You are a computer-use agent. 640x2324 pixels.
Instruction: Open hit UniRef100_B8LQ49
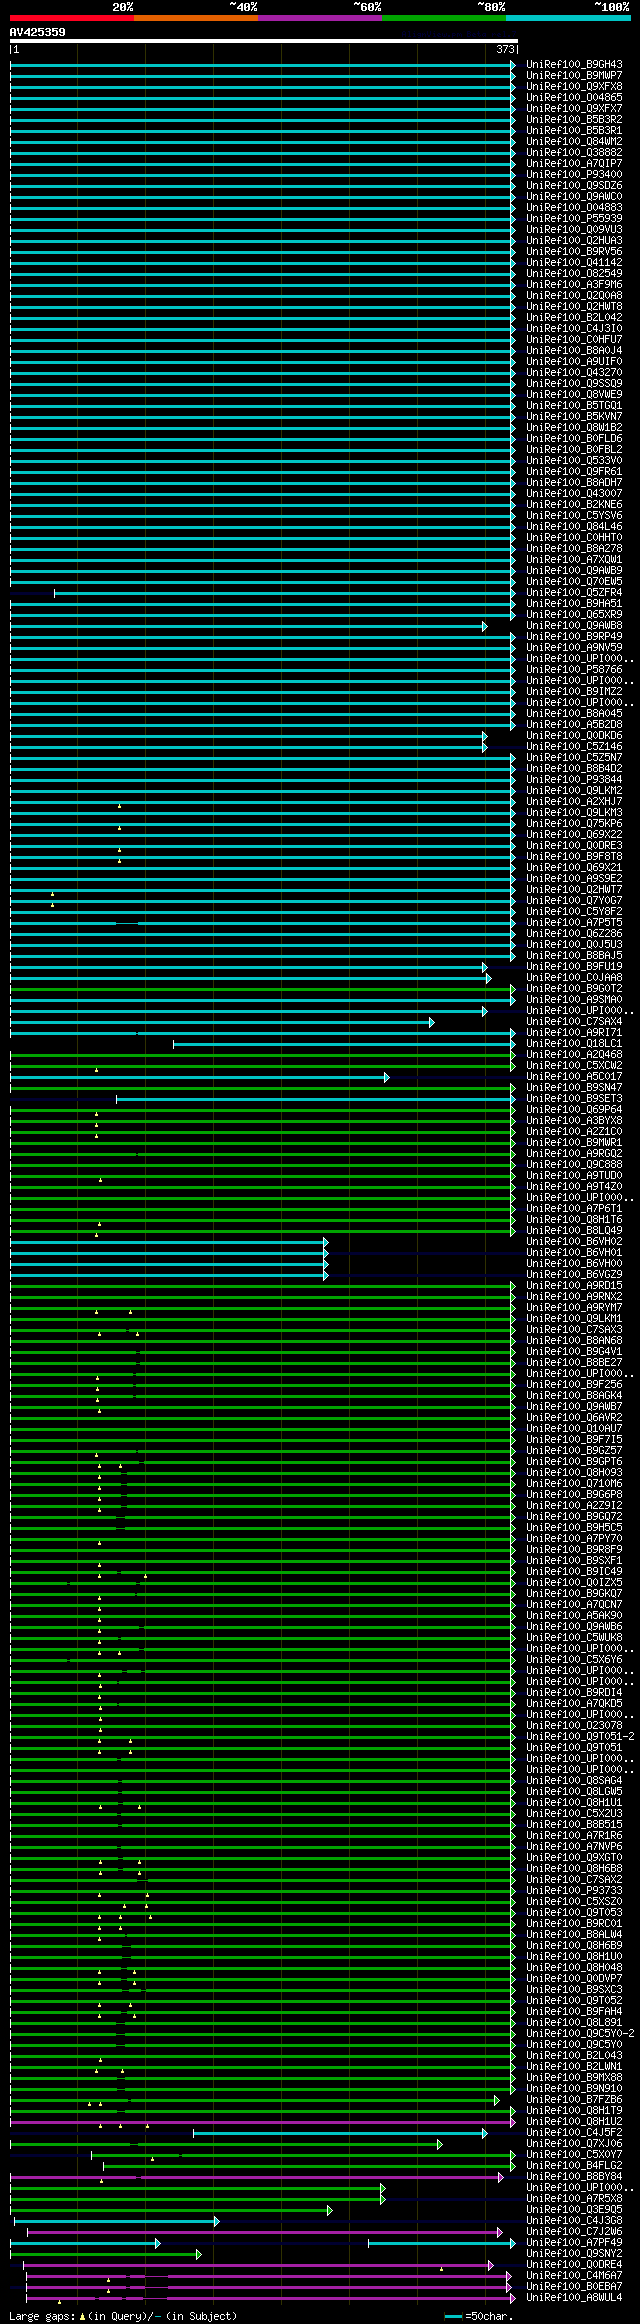coord(574,1231)
